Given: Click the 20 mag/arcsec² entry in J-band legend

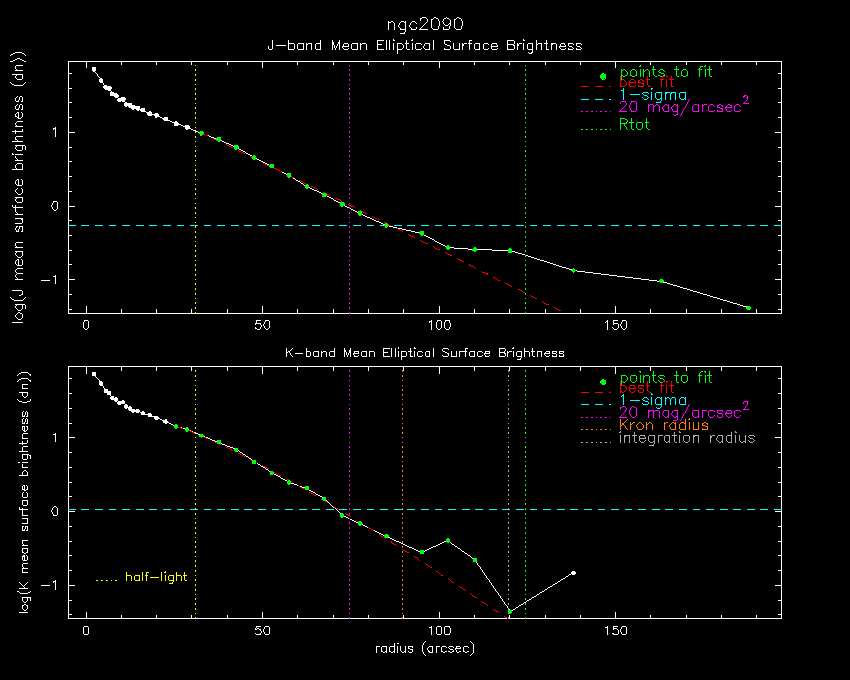Looking at the screenshot, I should (x=684, y=108).
